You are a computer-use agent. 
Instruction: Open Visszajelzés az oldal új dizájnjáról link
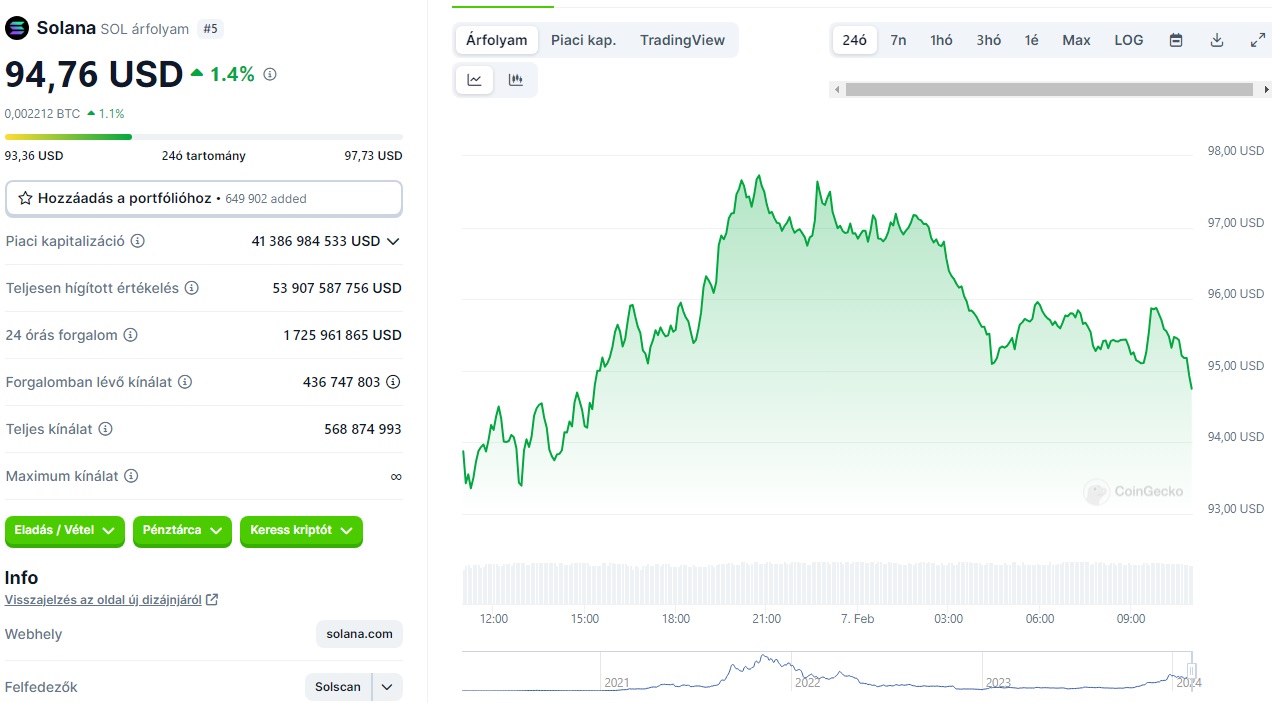(x=111, y=600)
